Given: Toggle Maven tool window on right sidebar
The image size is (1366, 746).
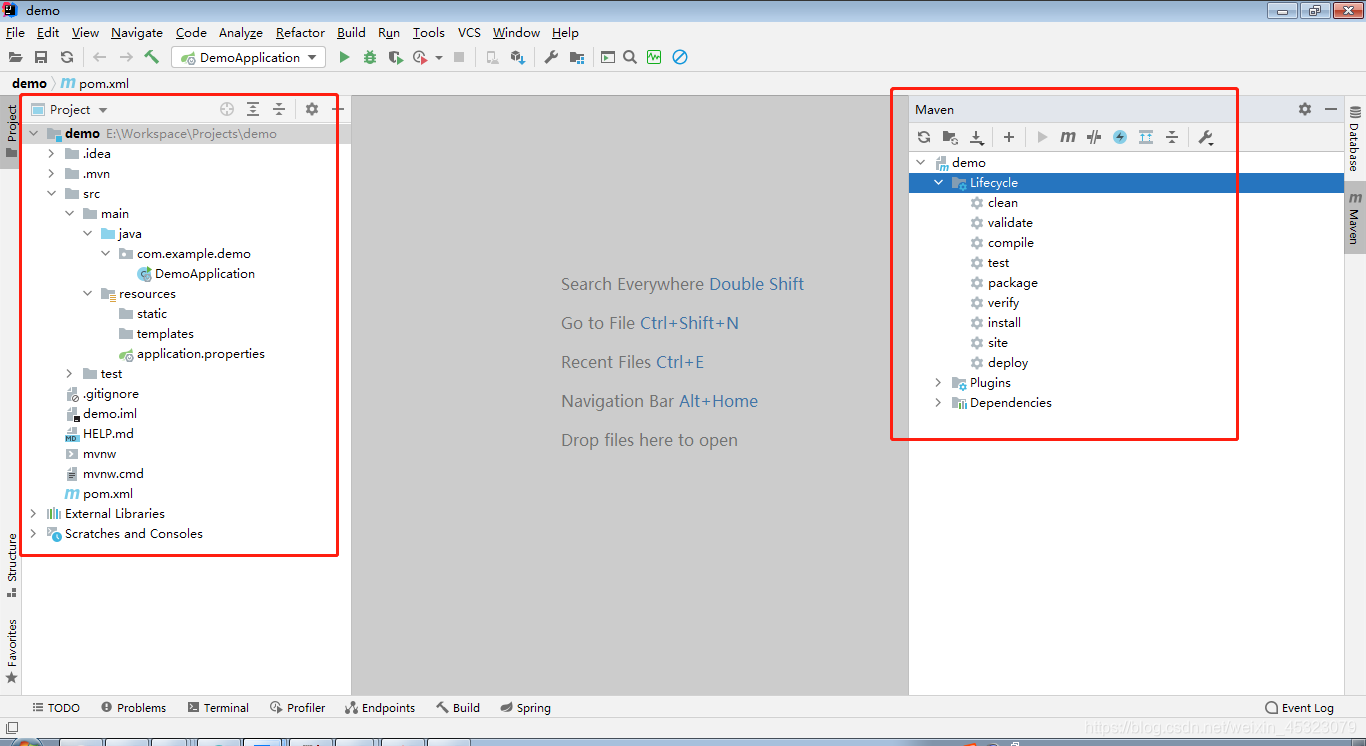Looking at the screenshot, I should (1354, 219).
